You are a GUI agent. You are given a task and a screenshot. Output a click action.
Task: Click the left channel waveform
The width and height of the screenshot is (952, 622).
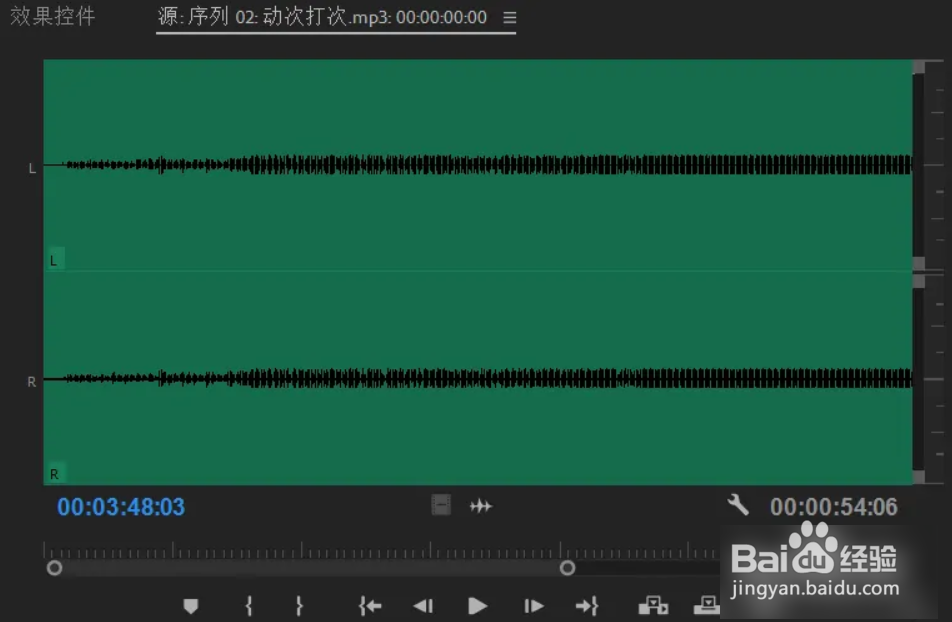(x=478, y=165)
